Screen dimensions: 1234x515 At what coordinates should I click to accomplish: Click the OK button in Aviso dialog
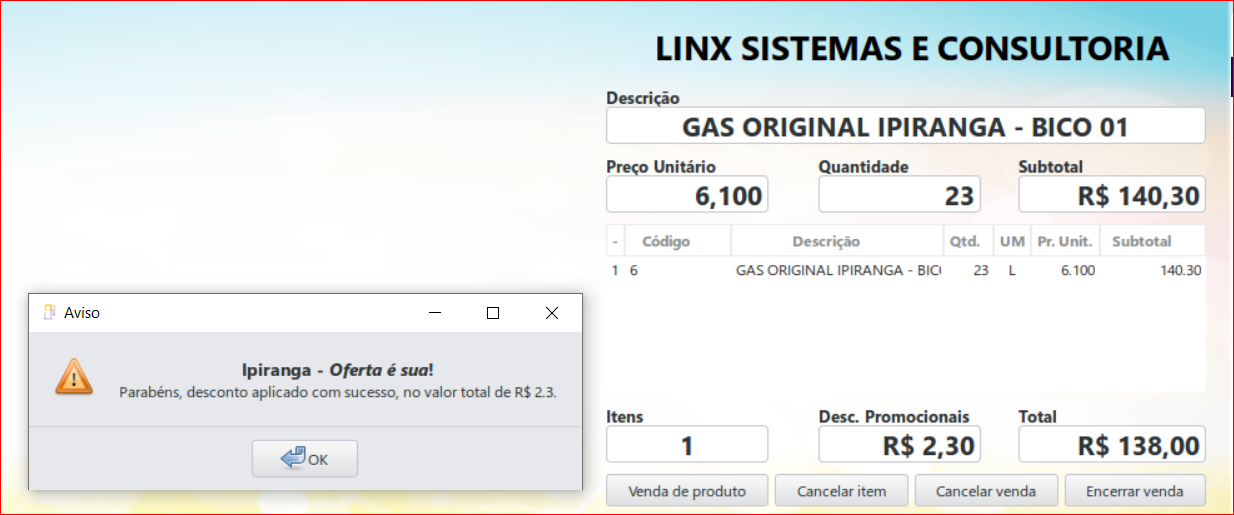click(x=304, y=459)
